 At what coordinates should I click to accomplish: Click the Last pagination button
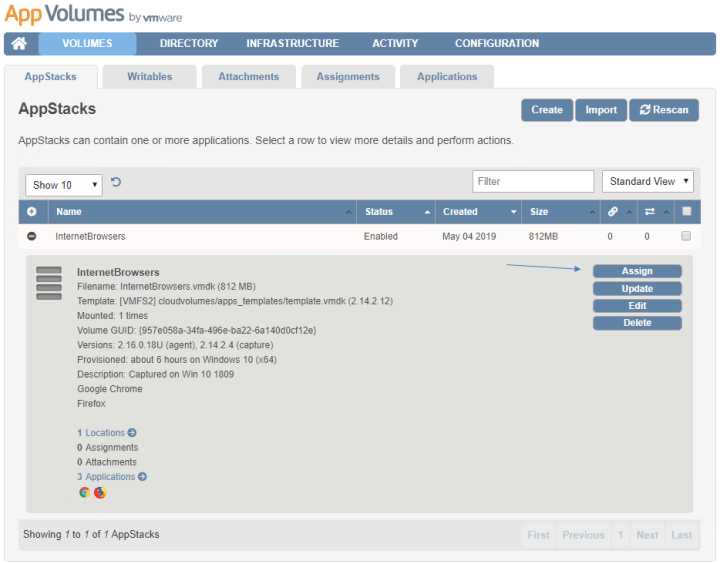point(682,535)
